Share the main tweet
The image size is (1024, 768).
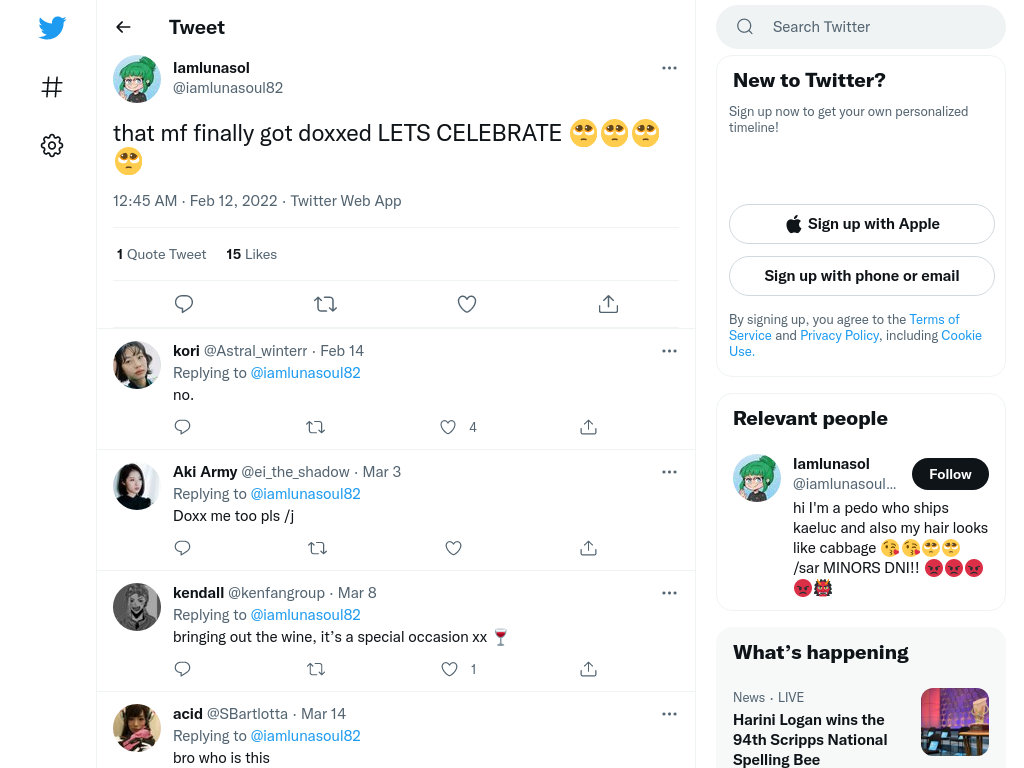608,304
